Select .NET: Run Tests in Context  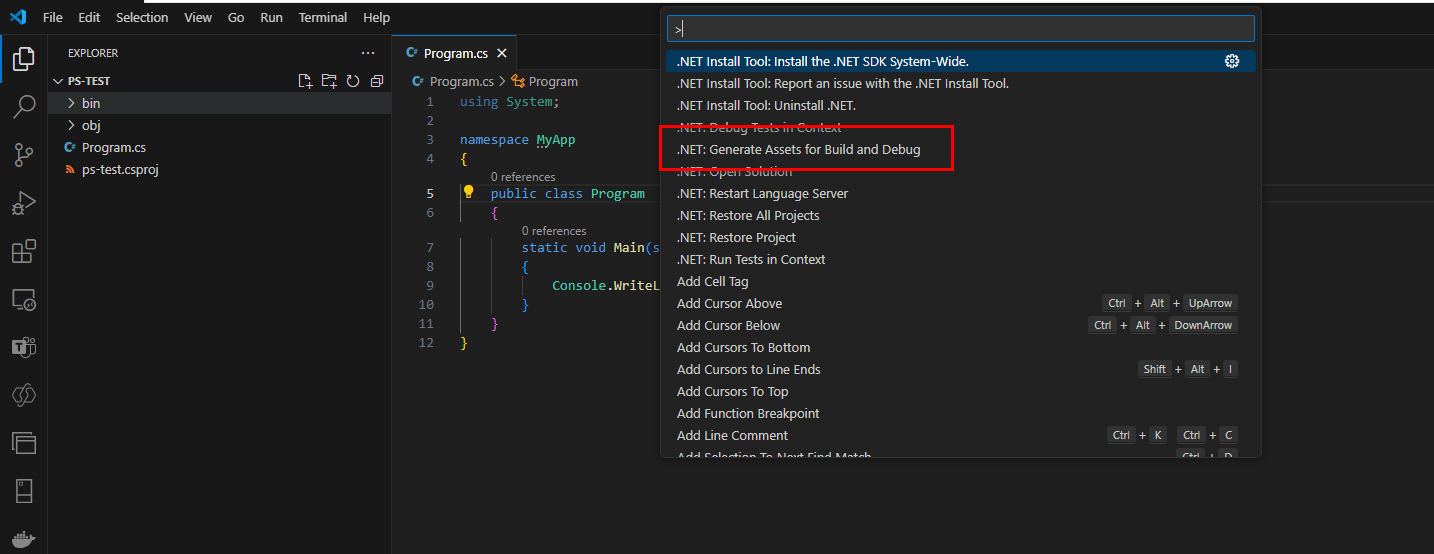pos(960,259)
